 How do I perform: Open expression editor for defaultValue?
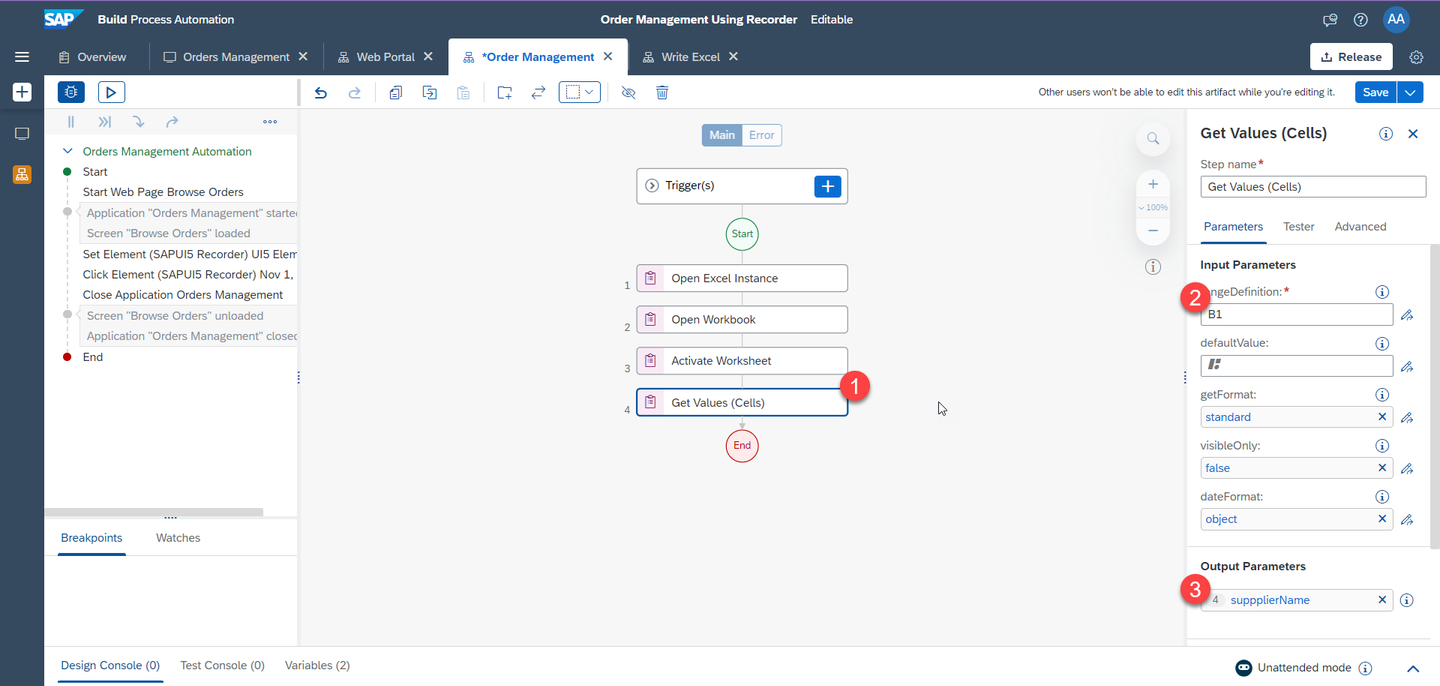(1407, 366)
